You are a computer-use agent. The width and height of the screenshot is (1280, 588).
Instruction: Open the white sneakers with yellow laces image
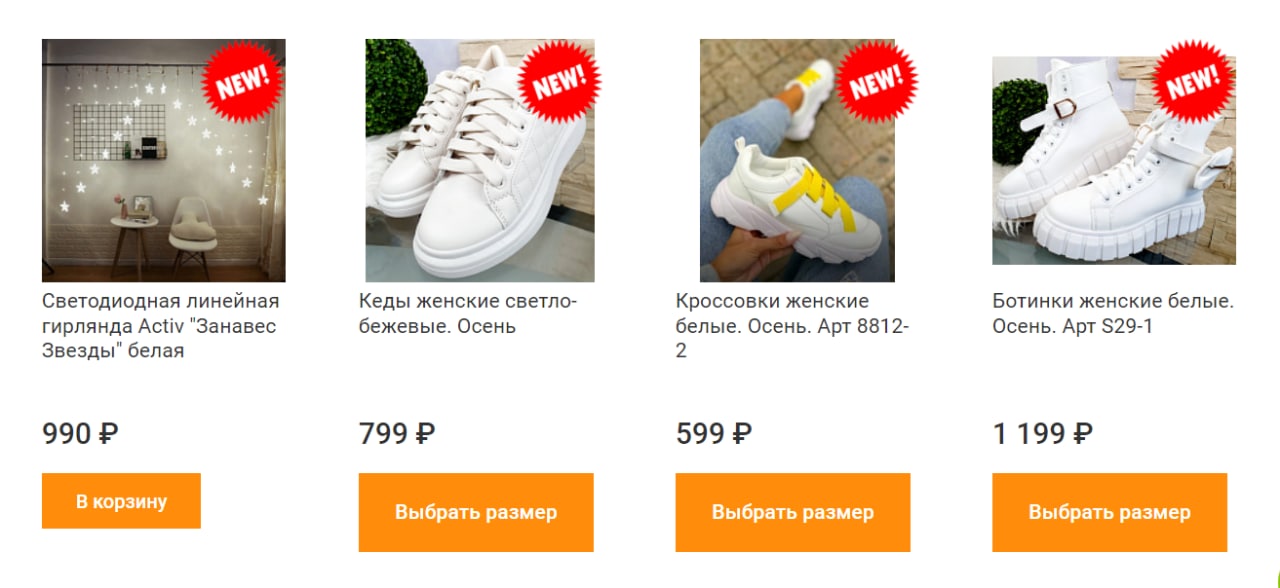coord(797,160)
